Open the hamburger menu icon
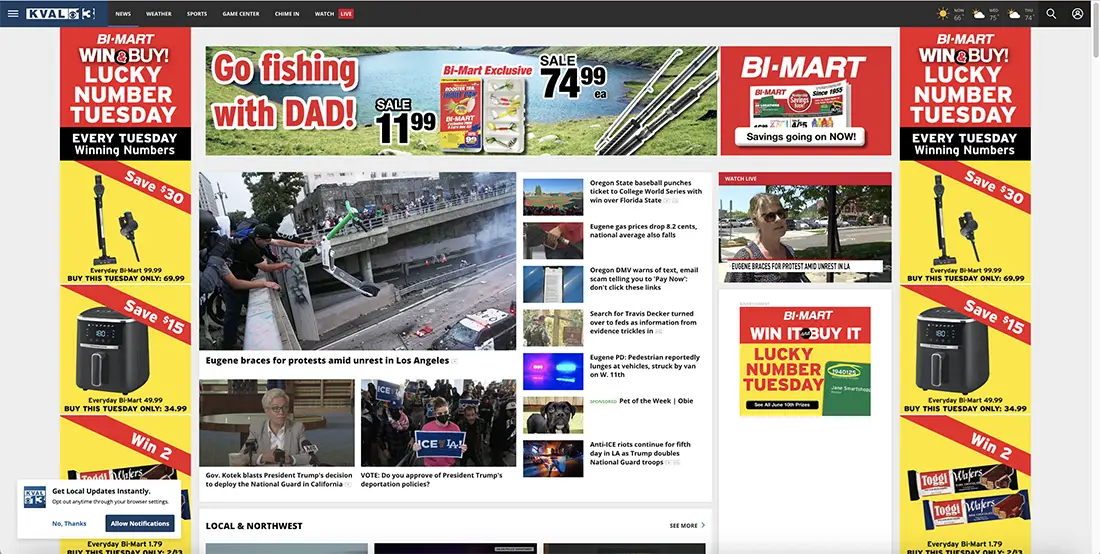 click(13, 13)
